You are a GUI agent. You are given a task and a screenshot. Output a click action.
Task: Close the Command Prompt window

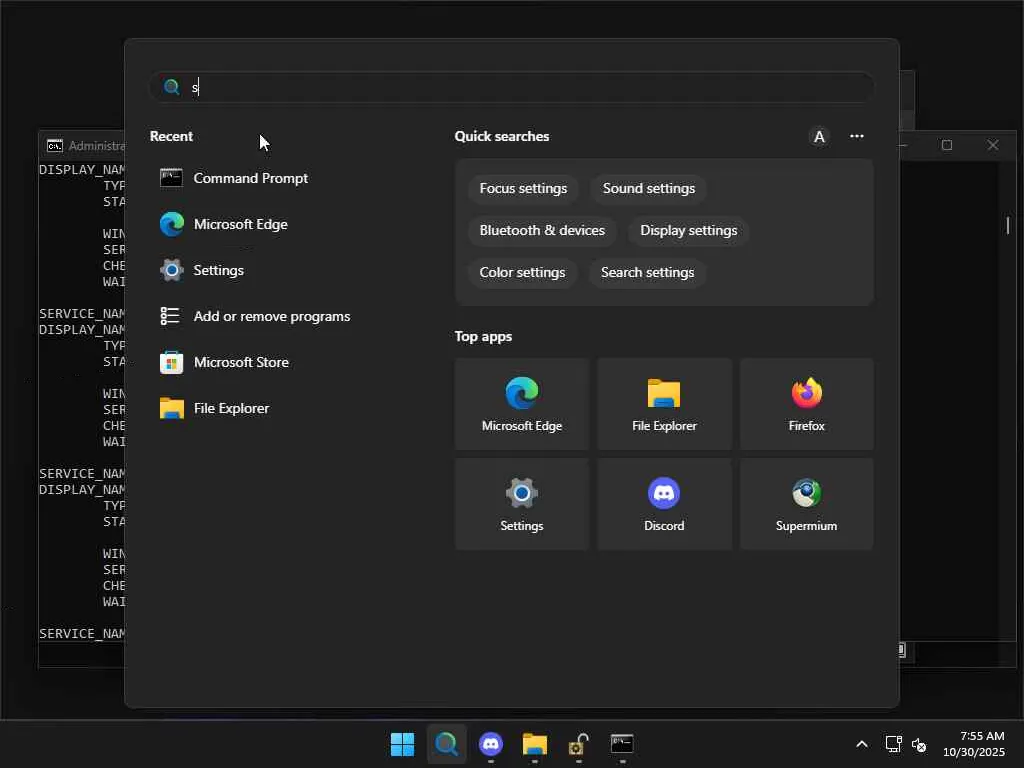pyautogui.click(x=993, y=145)
